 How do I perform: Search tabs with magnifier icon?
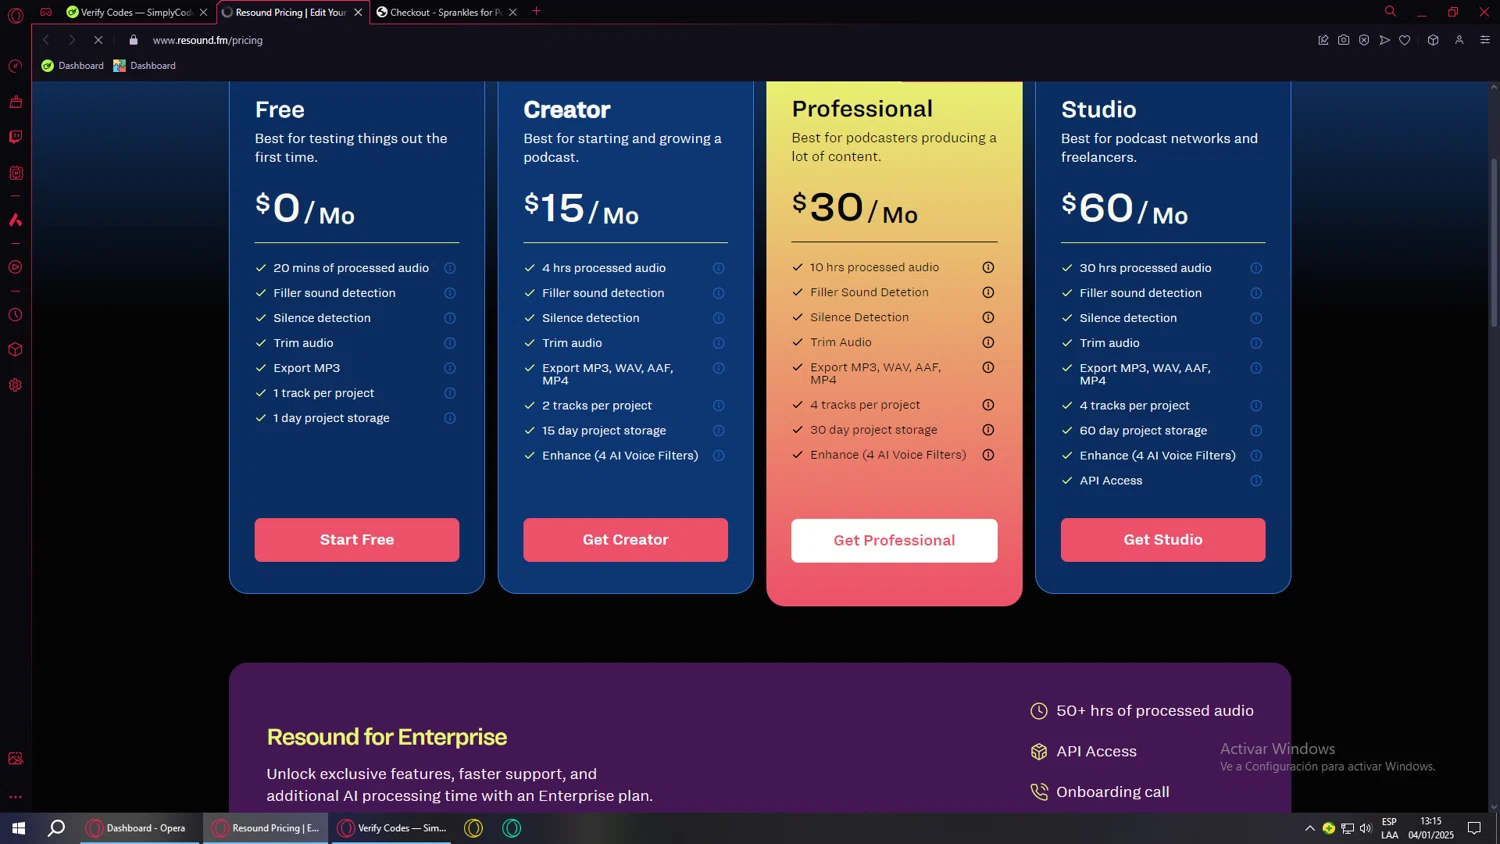1390,12
